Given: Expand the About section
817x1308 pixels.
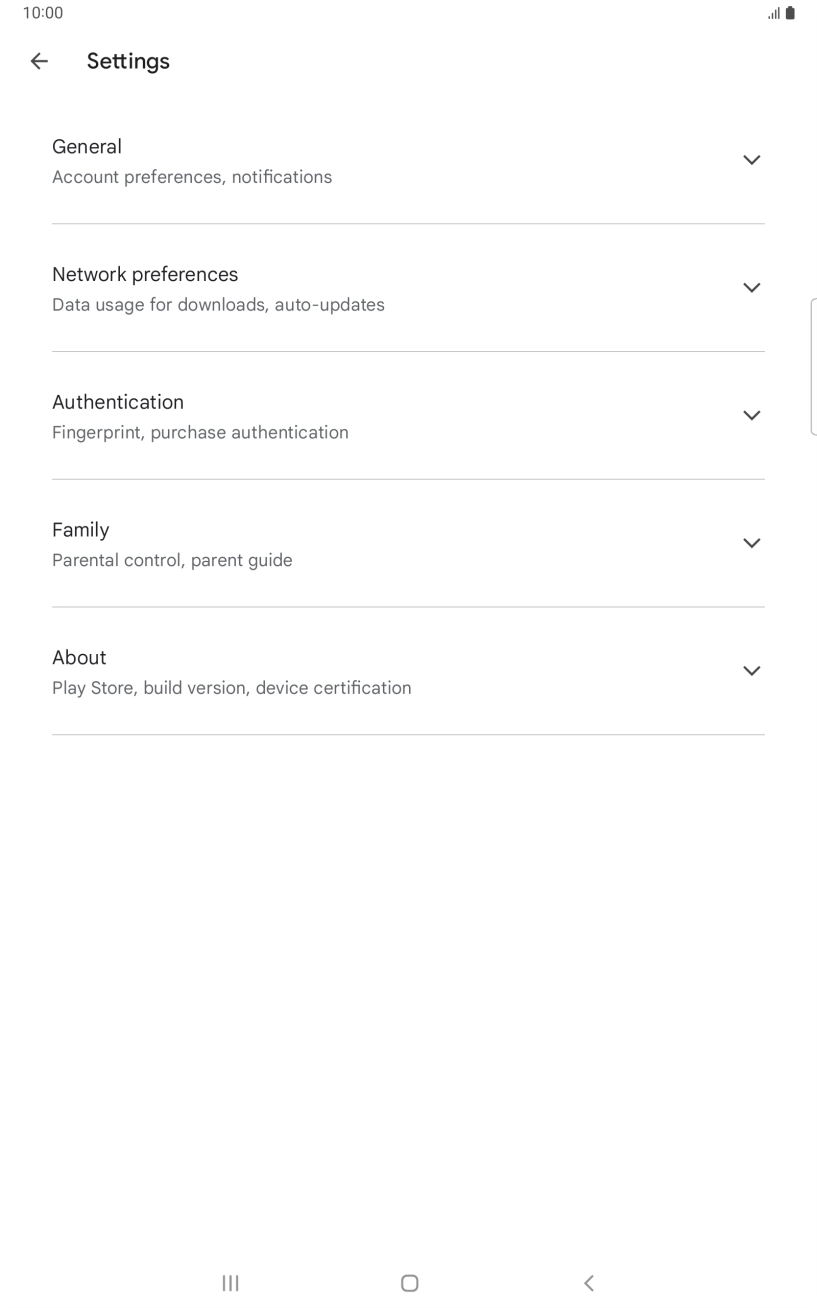Looking at the screenshot, I should click(752, 671).
